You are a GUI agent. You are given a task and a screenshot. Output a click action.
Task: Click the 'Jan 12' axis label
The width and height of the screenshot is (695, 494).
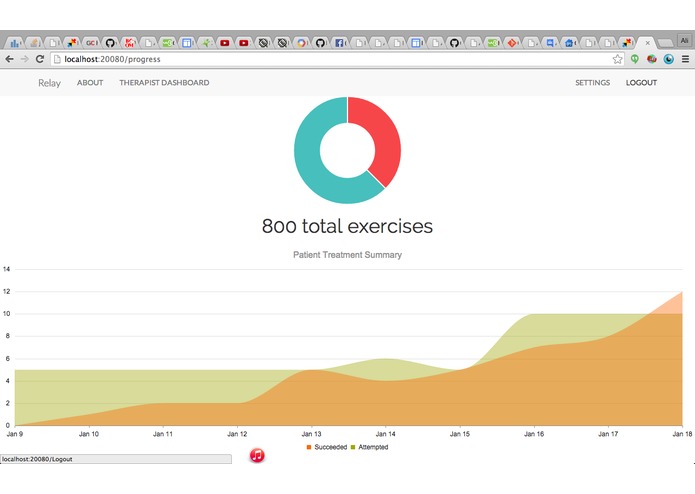(x=237, y=434)
